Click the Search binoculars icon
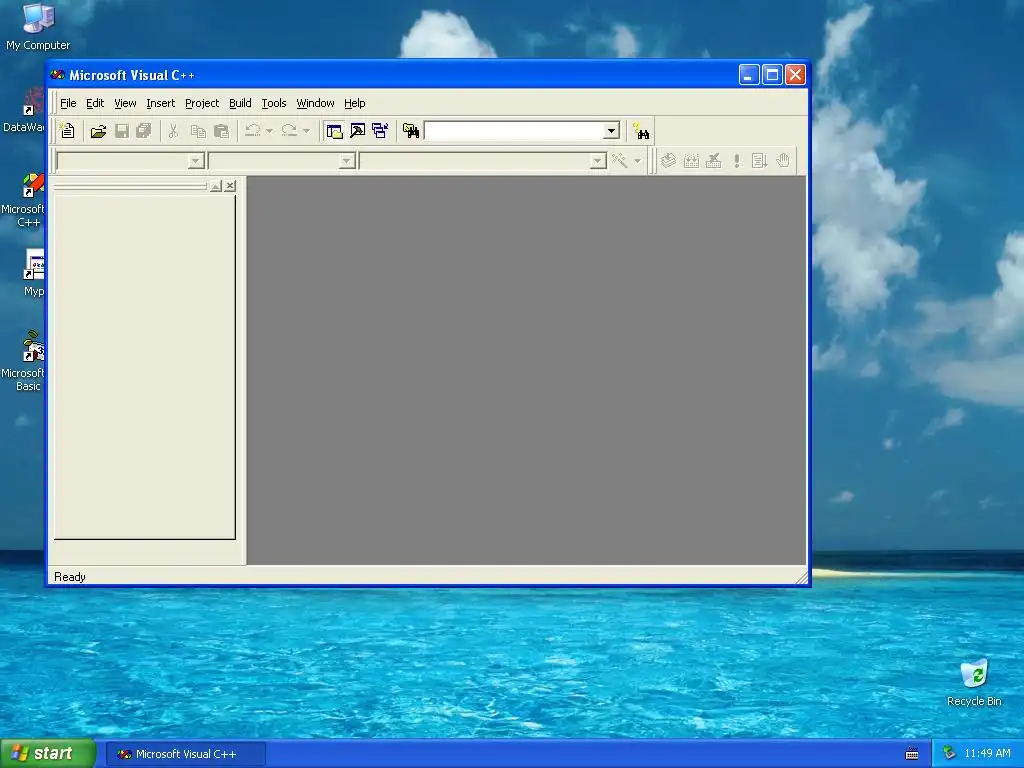The image size is (1024, 768). click(x=642, y=132)
